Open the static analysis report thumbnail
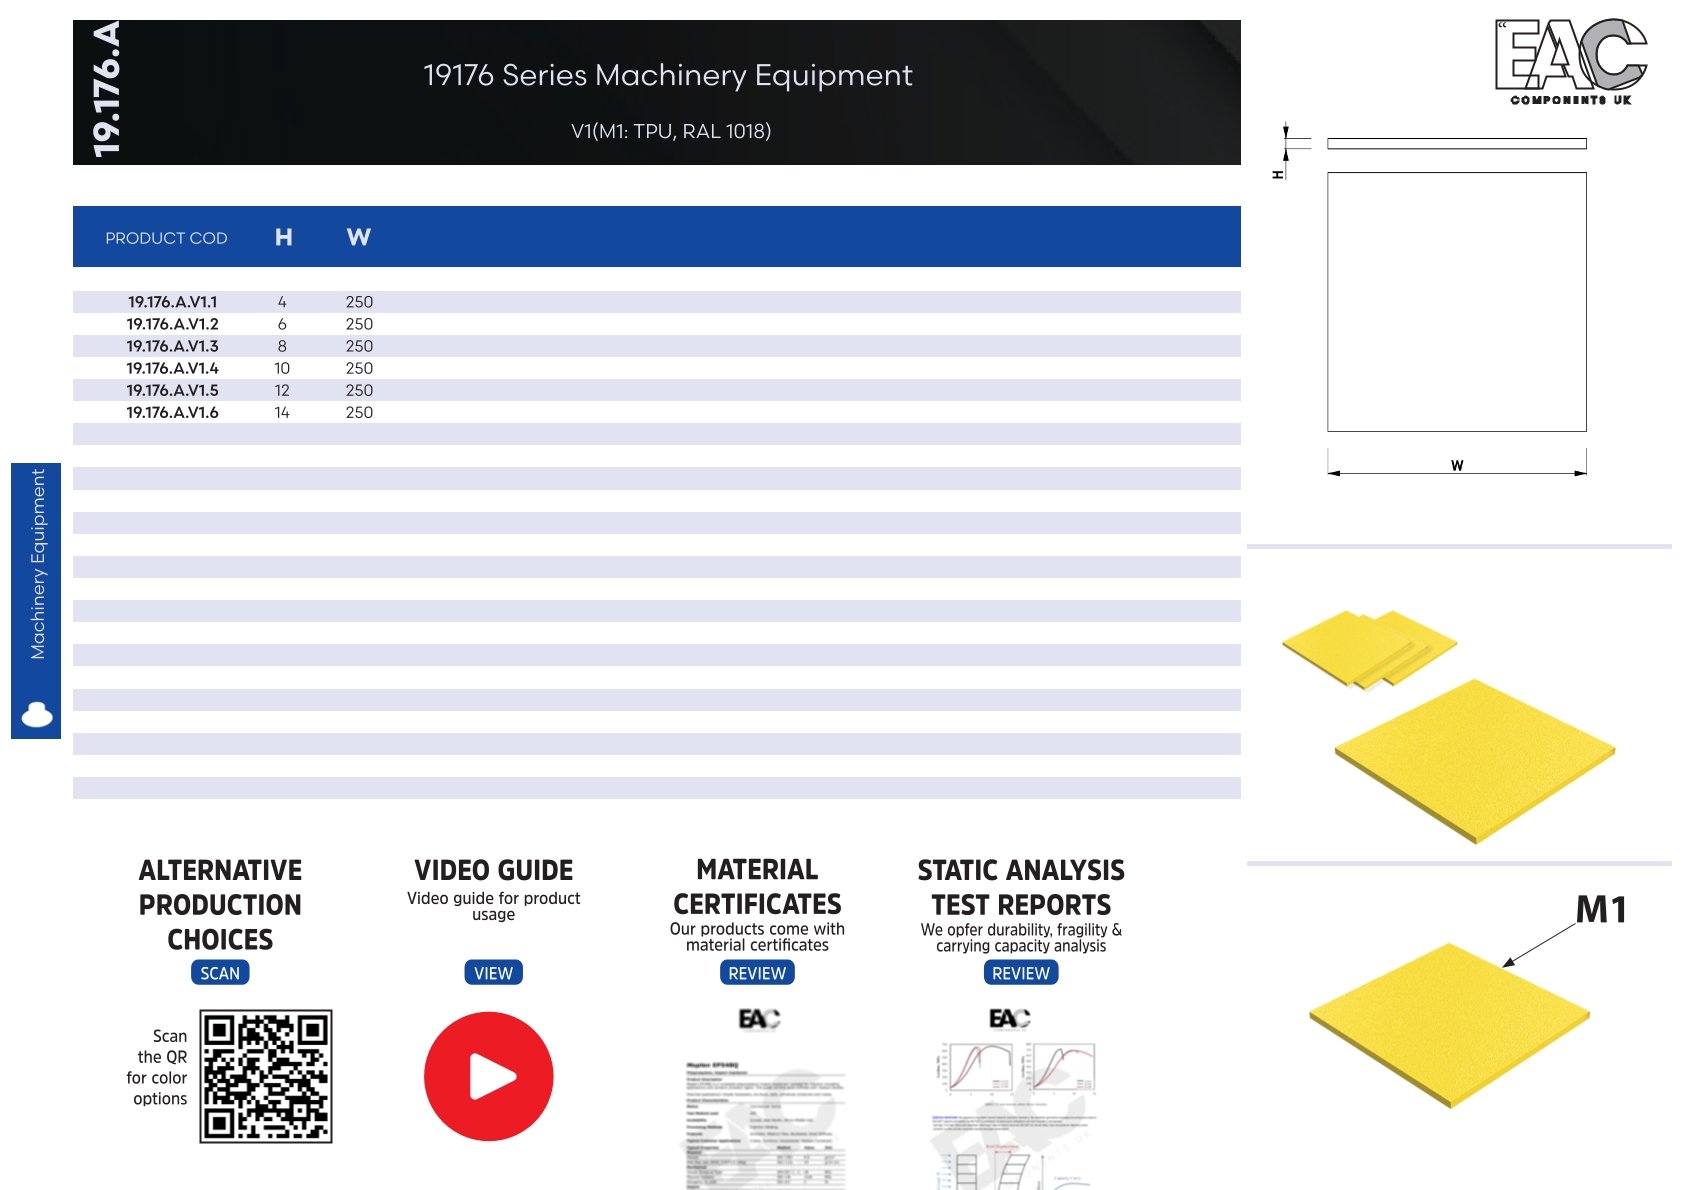Screen dimensions: 1683x1190 pos(1015,1100)
